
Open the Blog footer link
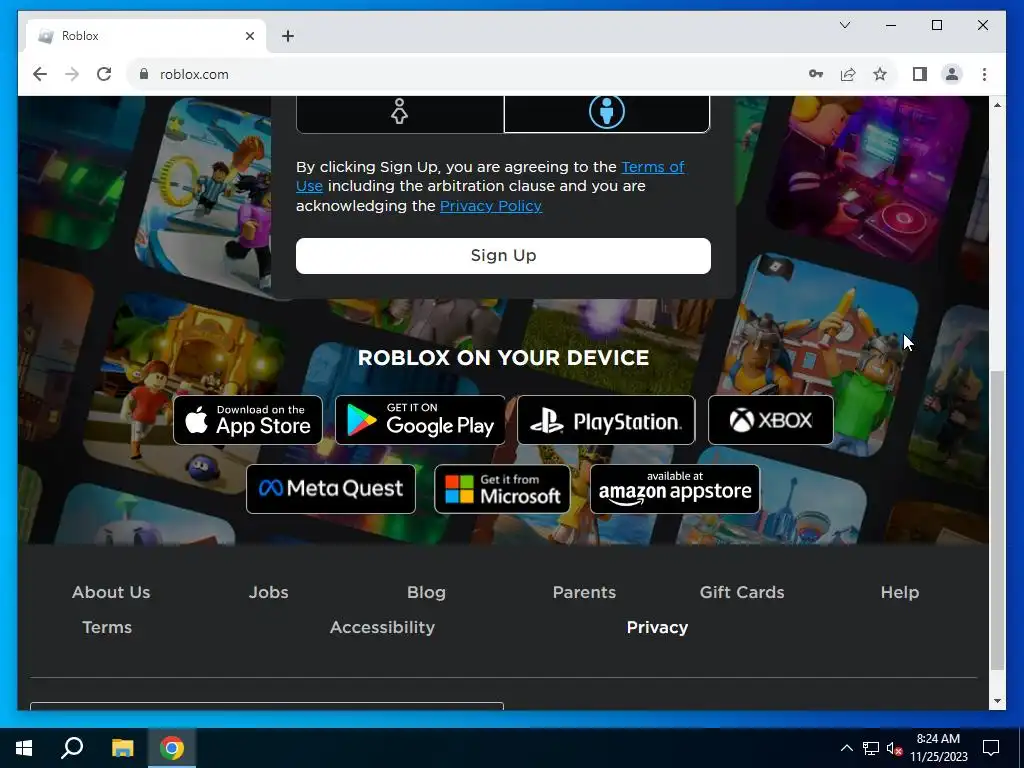coord(426,592)
